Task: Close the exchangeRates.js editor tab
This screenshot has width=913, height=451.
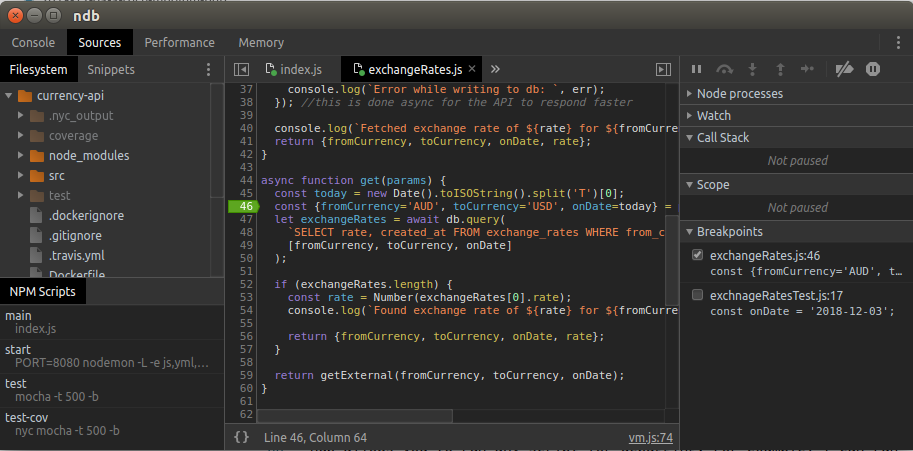Action: click(472, 69)
